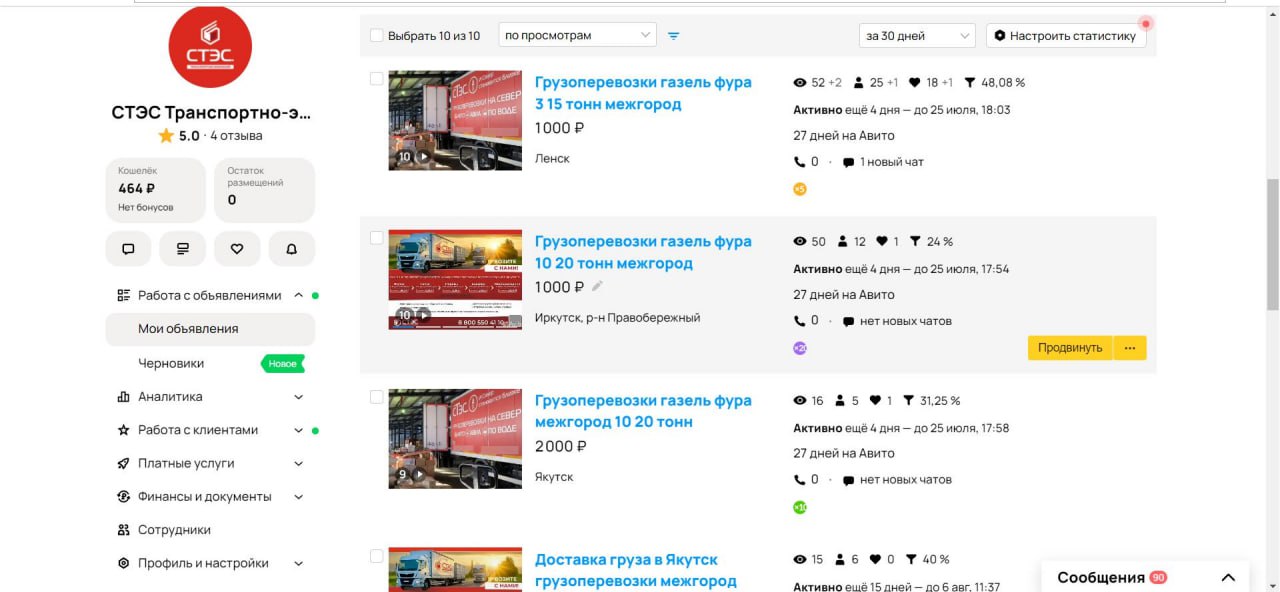This screenshot has width=1280, height=592.
Task: Click the Профиль и настройки gear icon
Action: [124, 563]
